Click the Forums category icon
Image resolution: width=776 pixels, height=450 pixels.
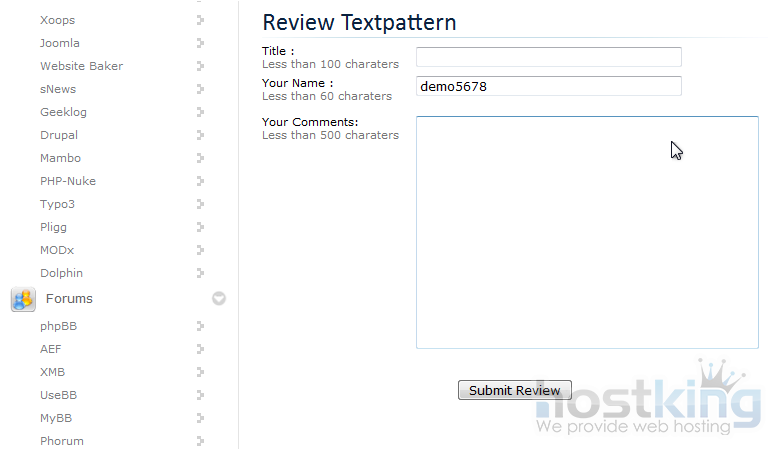point(23,299)
